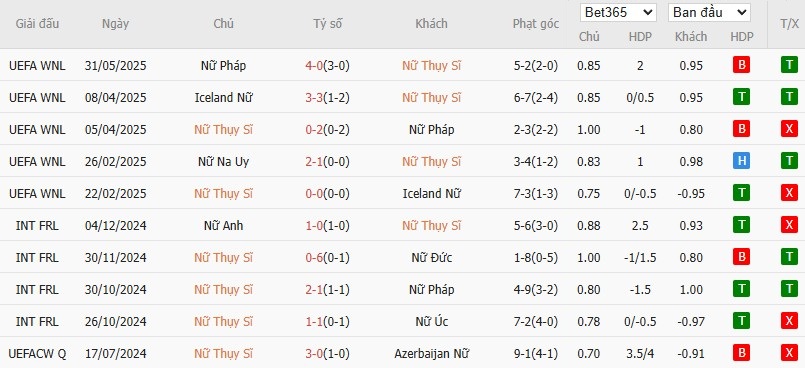Open Azerbaijan Nữ away team link
Viewport: 805px width, 368px height.
pos(431,354)
